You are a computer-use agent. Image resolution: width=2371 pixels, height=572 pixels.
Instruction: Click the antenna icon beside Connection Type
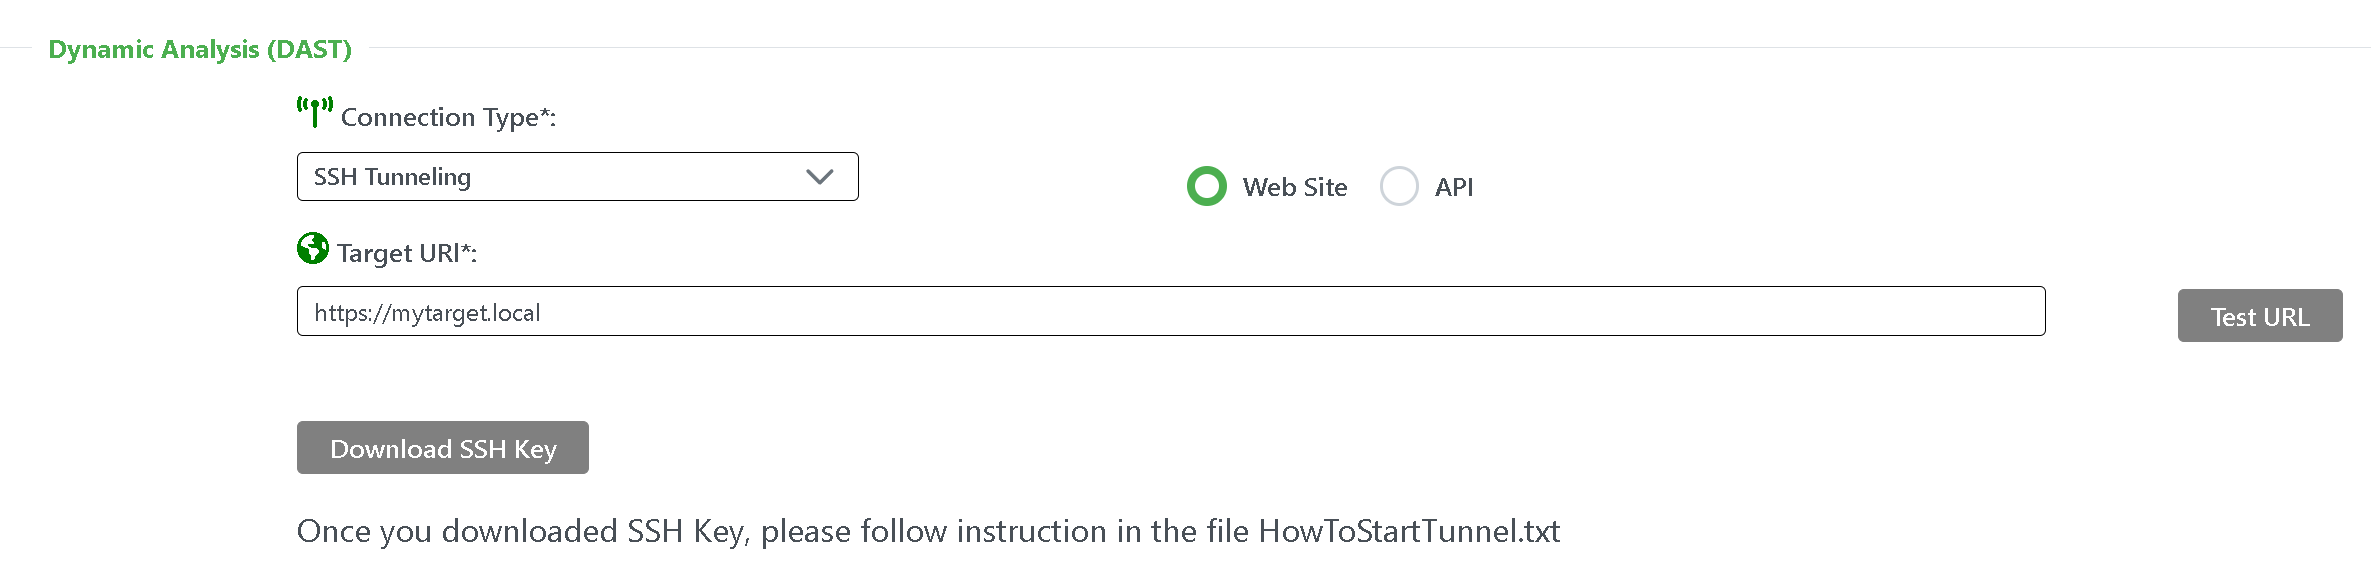point(314,112)
